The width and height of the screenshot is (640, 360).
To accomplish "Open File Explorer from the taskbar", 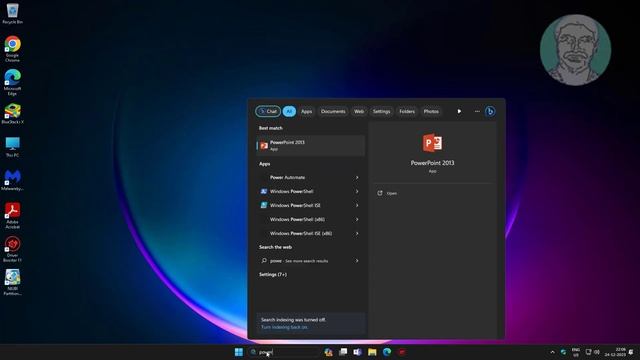I will [372, 352].
